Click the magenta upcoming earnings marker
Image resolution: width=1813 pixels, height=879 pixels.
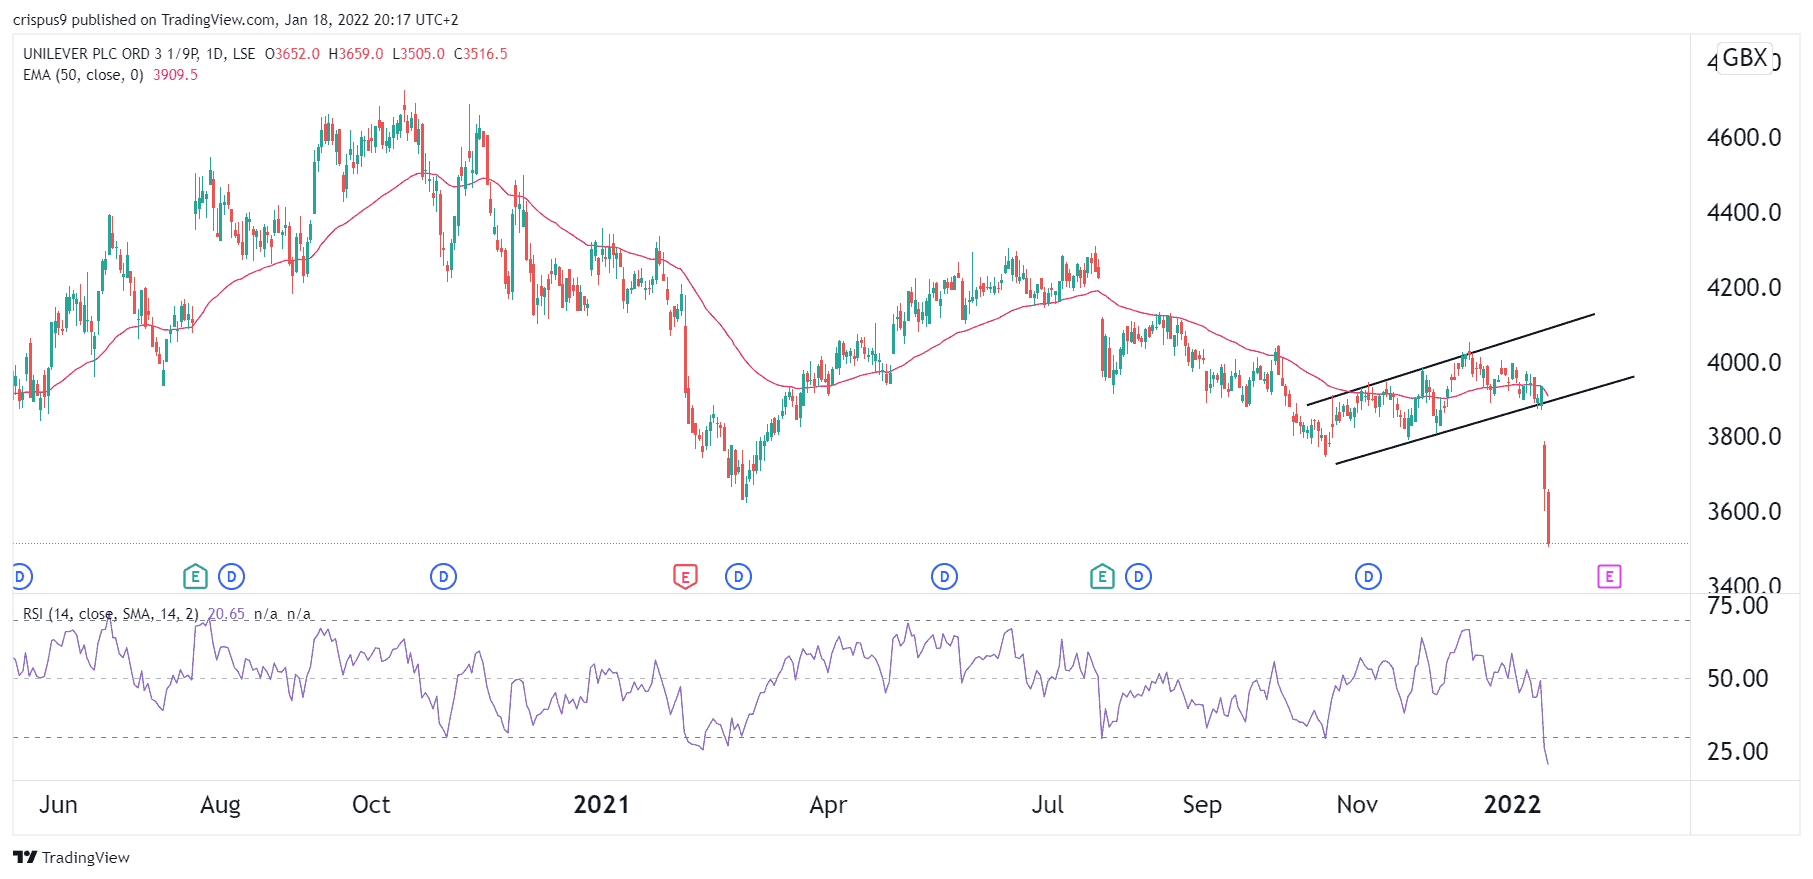coord(1608,576)
